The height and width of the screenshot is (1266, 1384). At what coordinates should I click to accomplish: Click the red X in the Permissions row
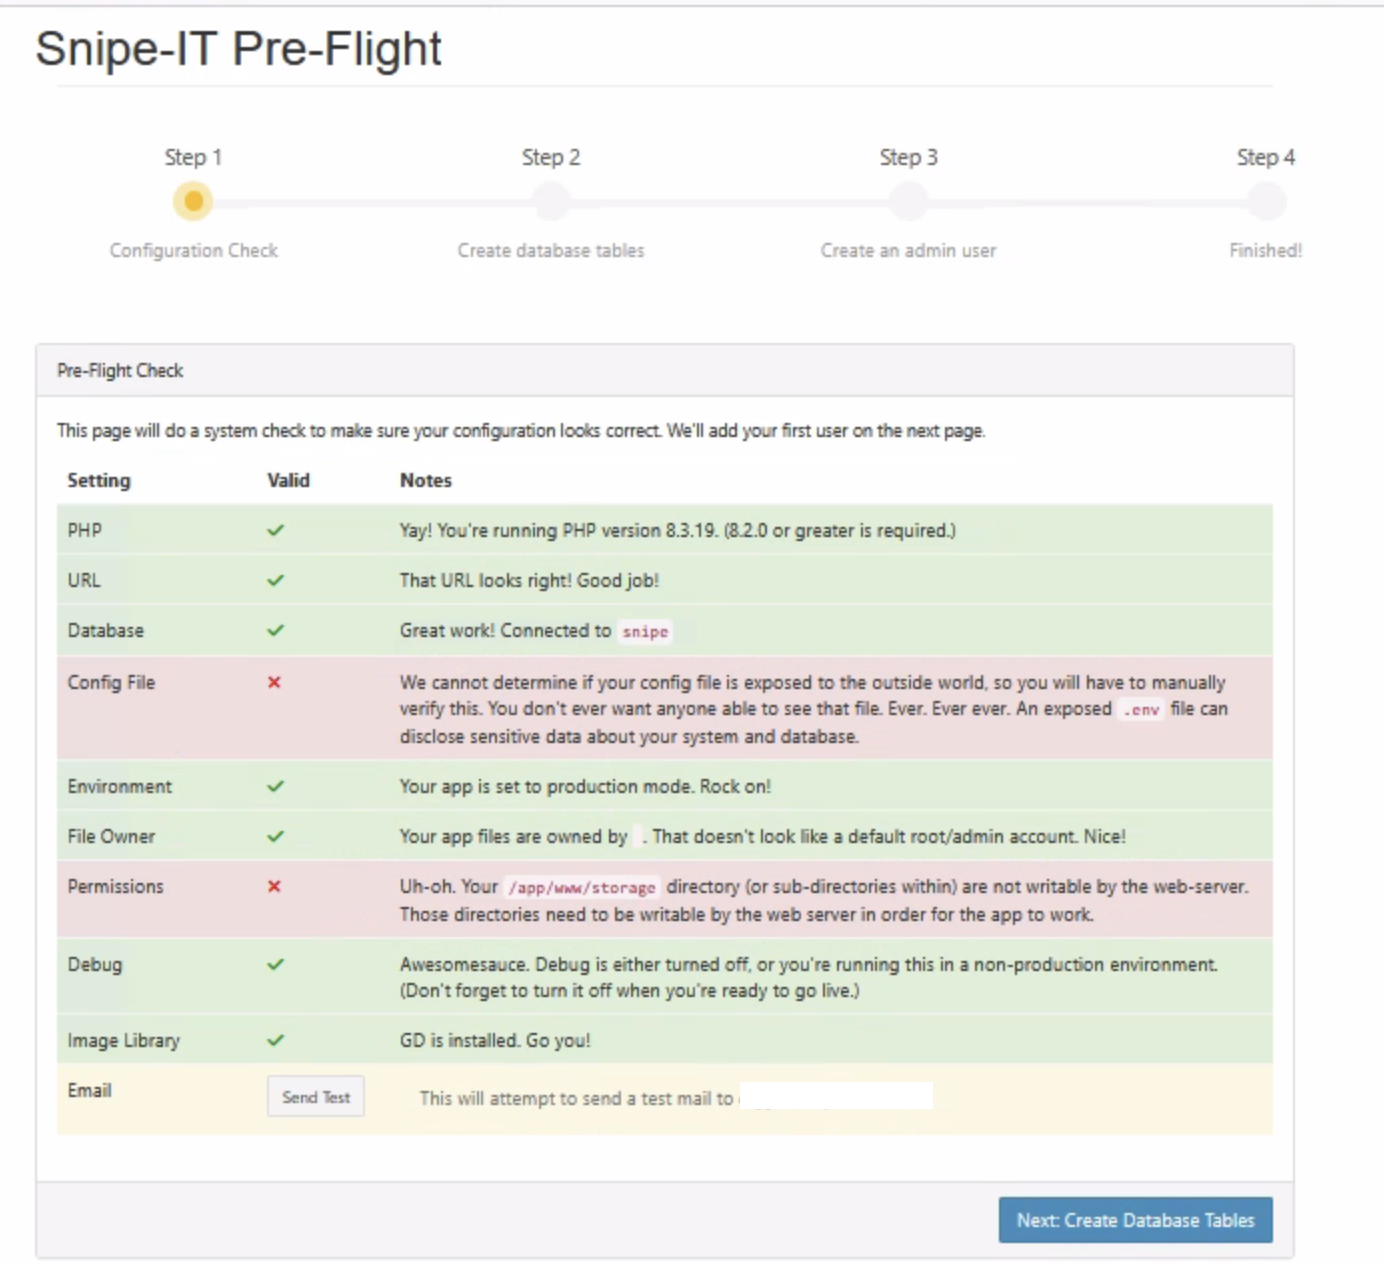(x=274, y=886)
